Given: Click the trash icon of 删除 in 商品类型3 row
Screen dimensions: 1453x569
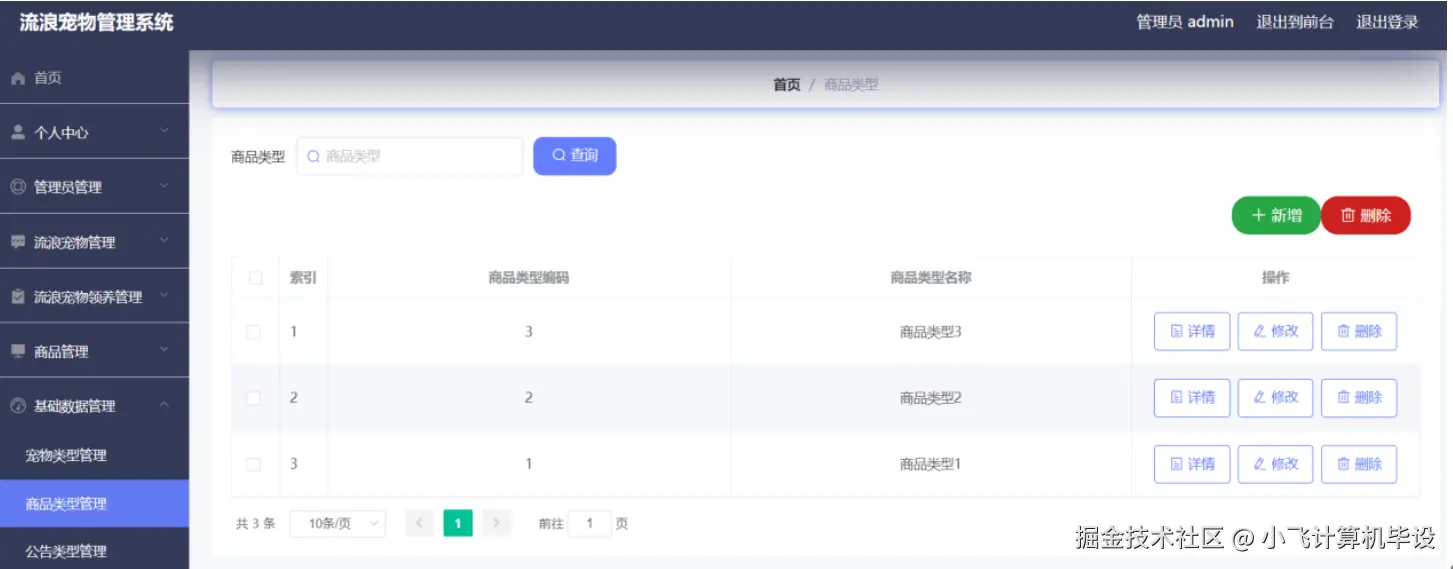Looking at the screenshot, I should click(1343, 331).
